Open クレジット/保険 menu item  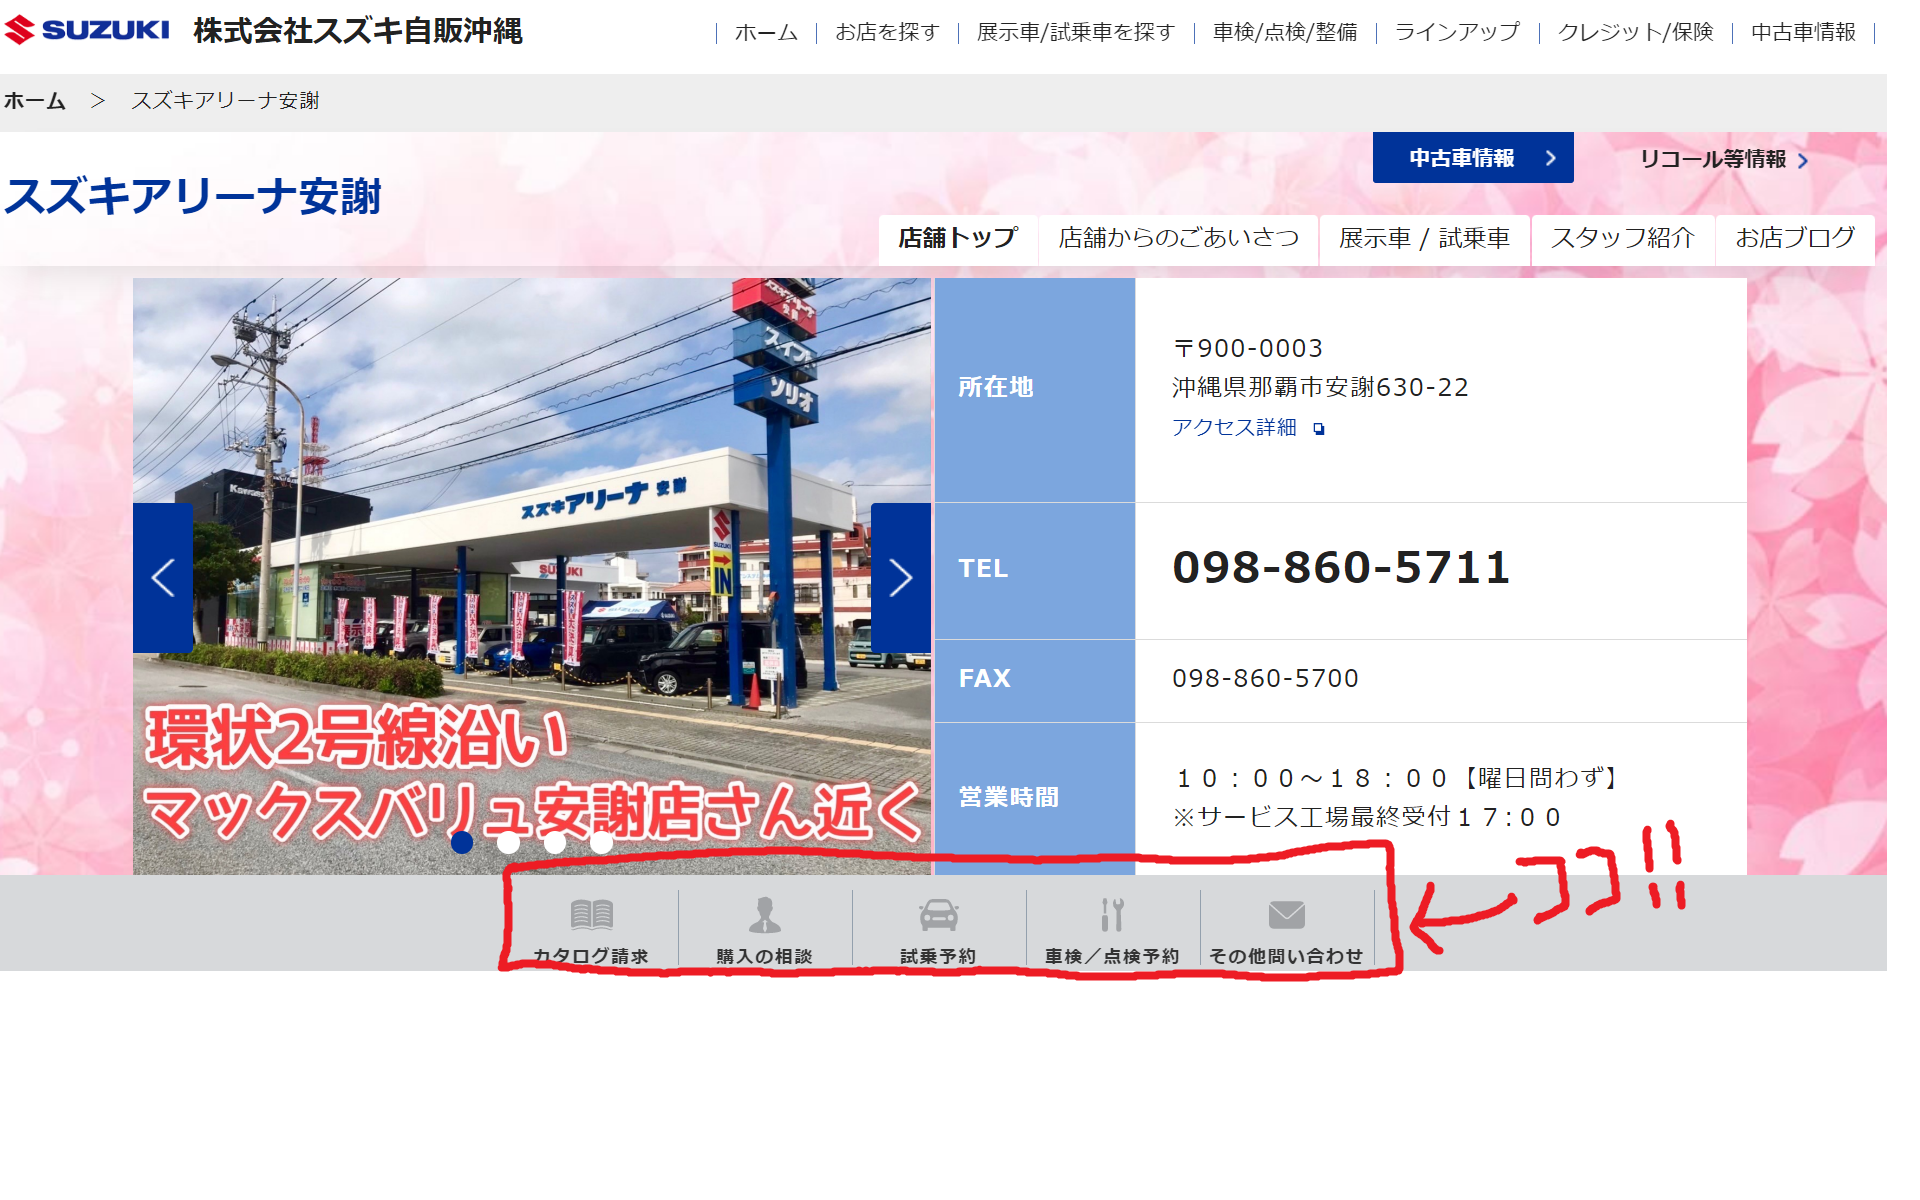tap(1635, 32)
